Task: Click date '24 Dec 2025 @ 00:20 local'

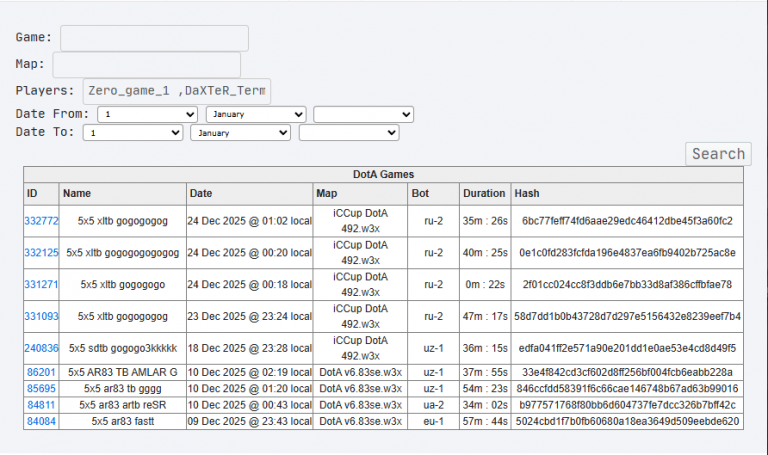Action: coord(249,253)
